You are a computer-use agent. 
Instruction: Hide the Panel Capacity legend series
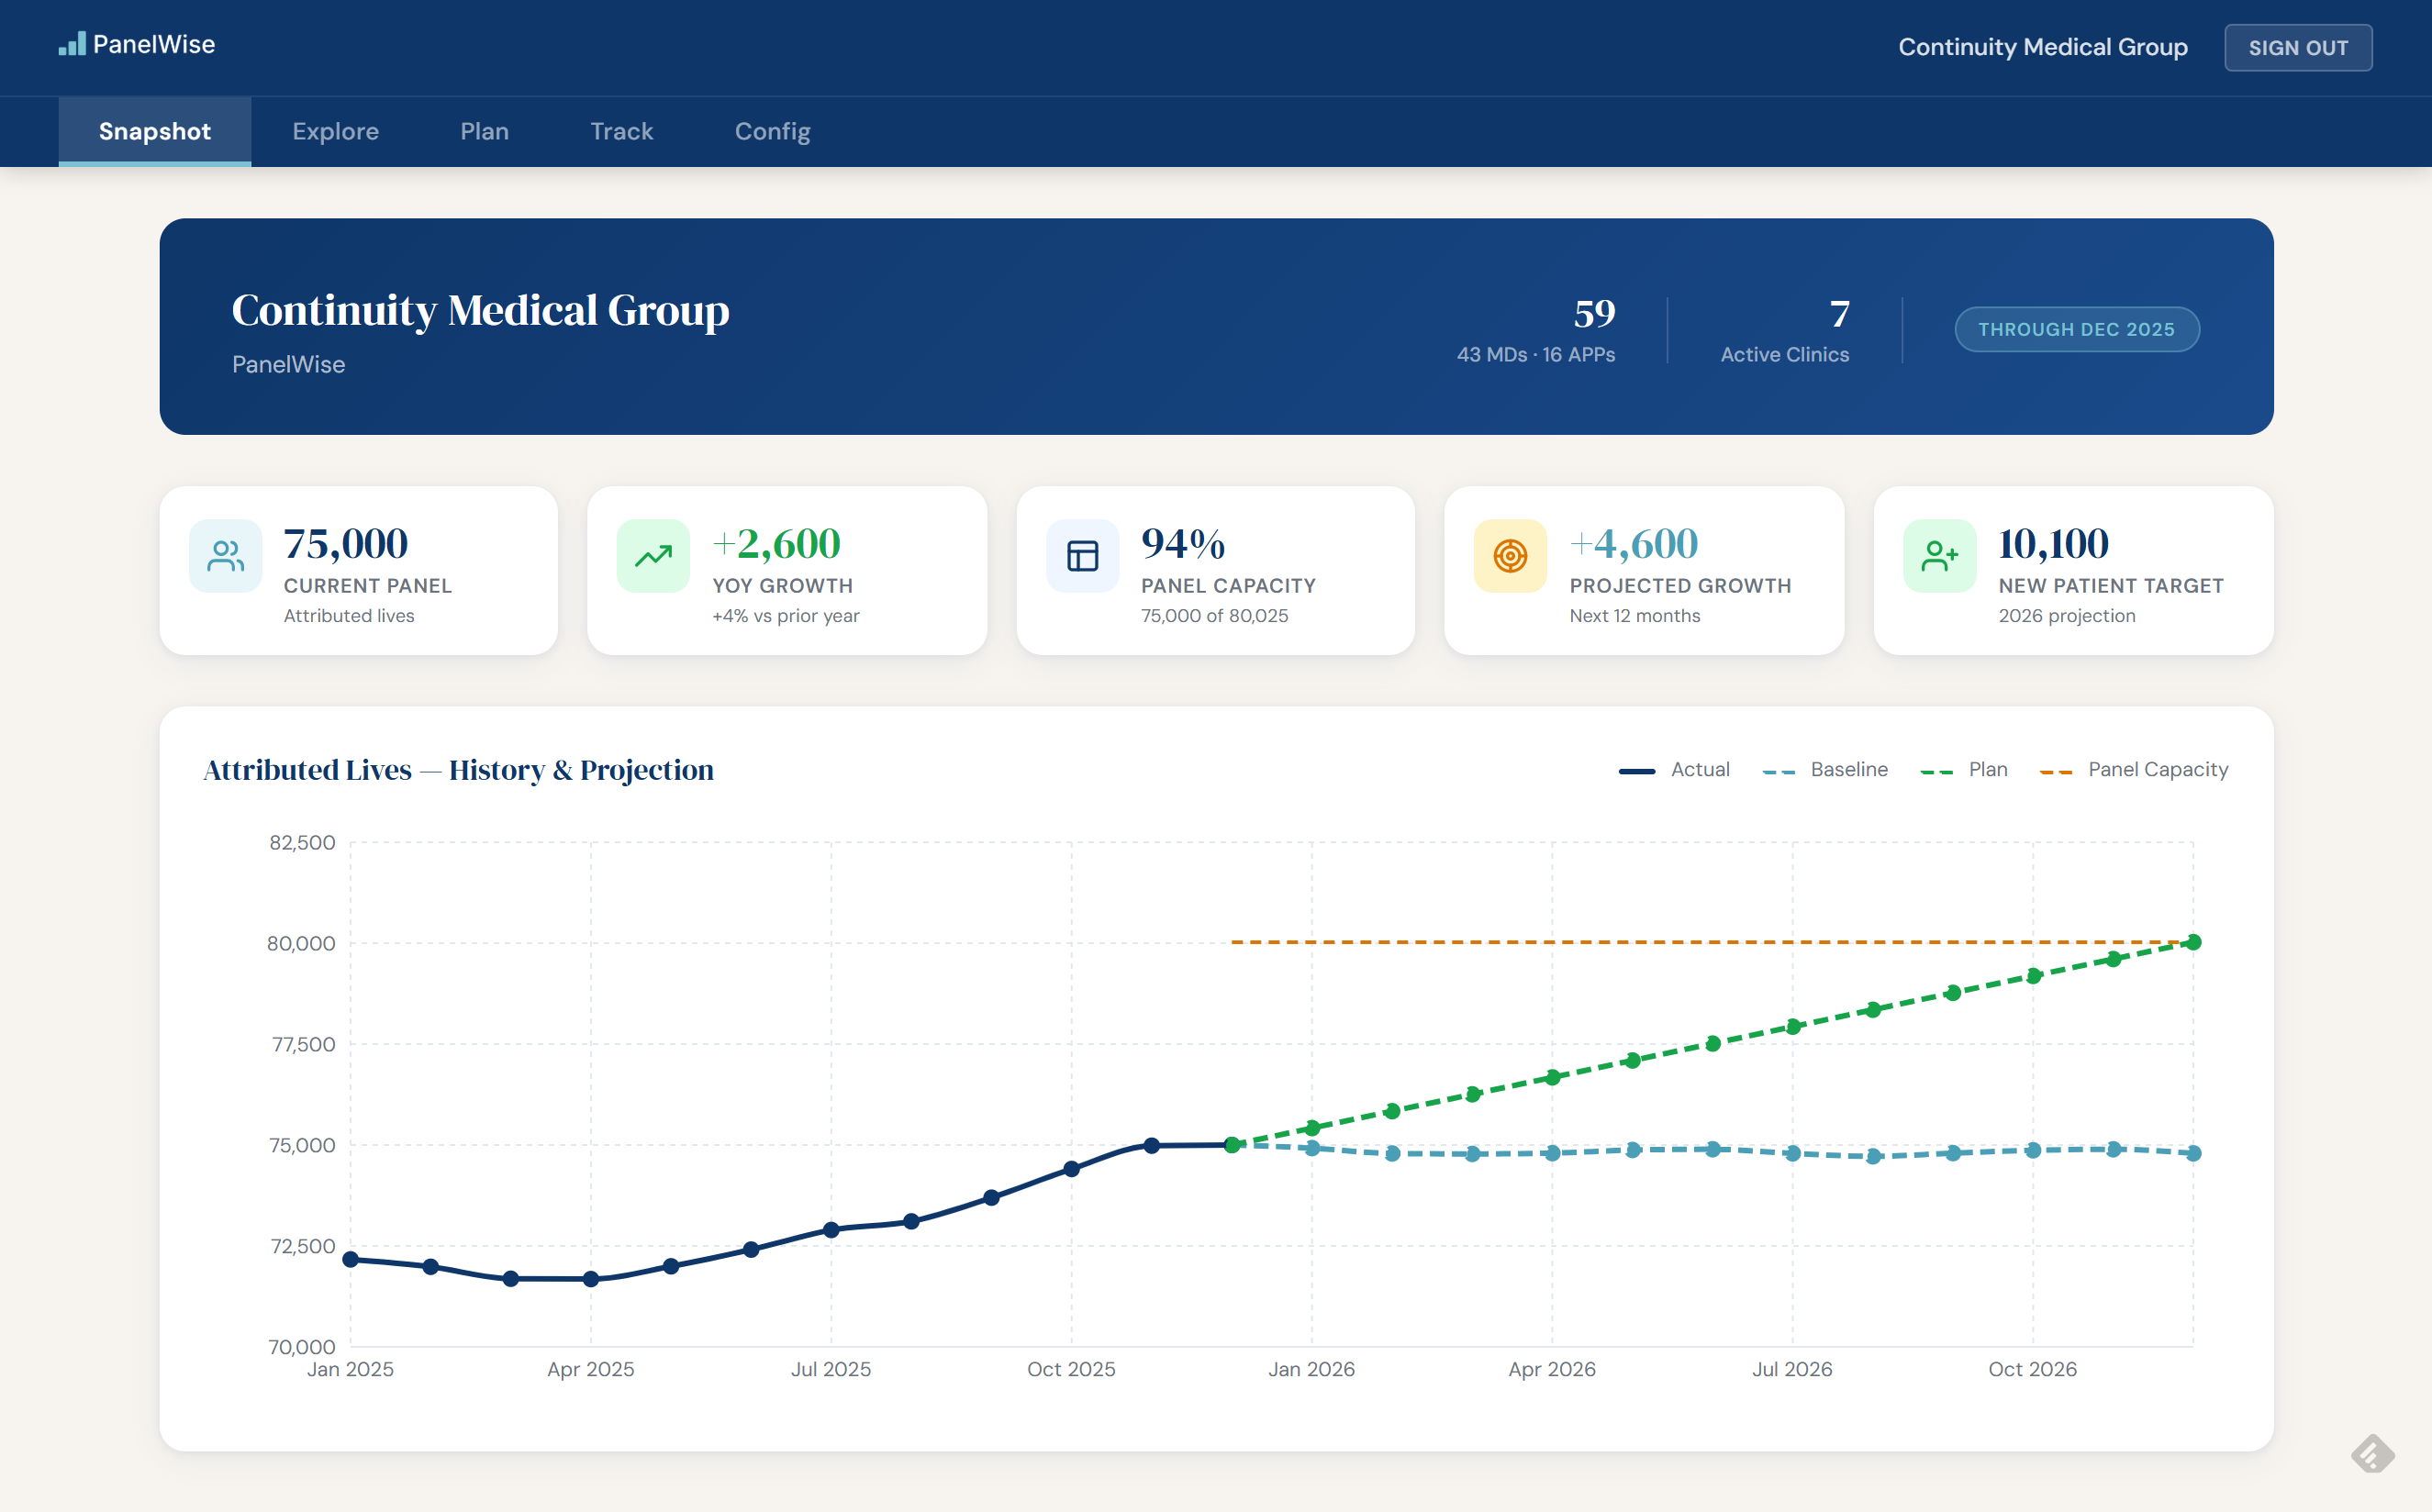pos(2135,770)
